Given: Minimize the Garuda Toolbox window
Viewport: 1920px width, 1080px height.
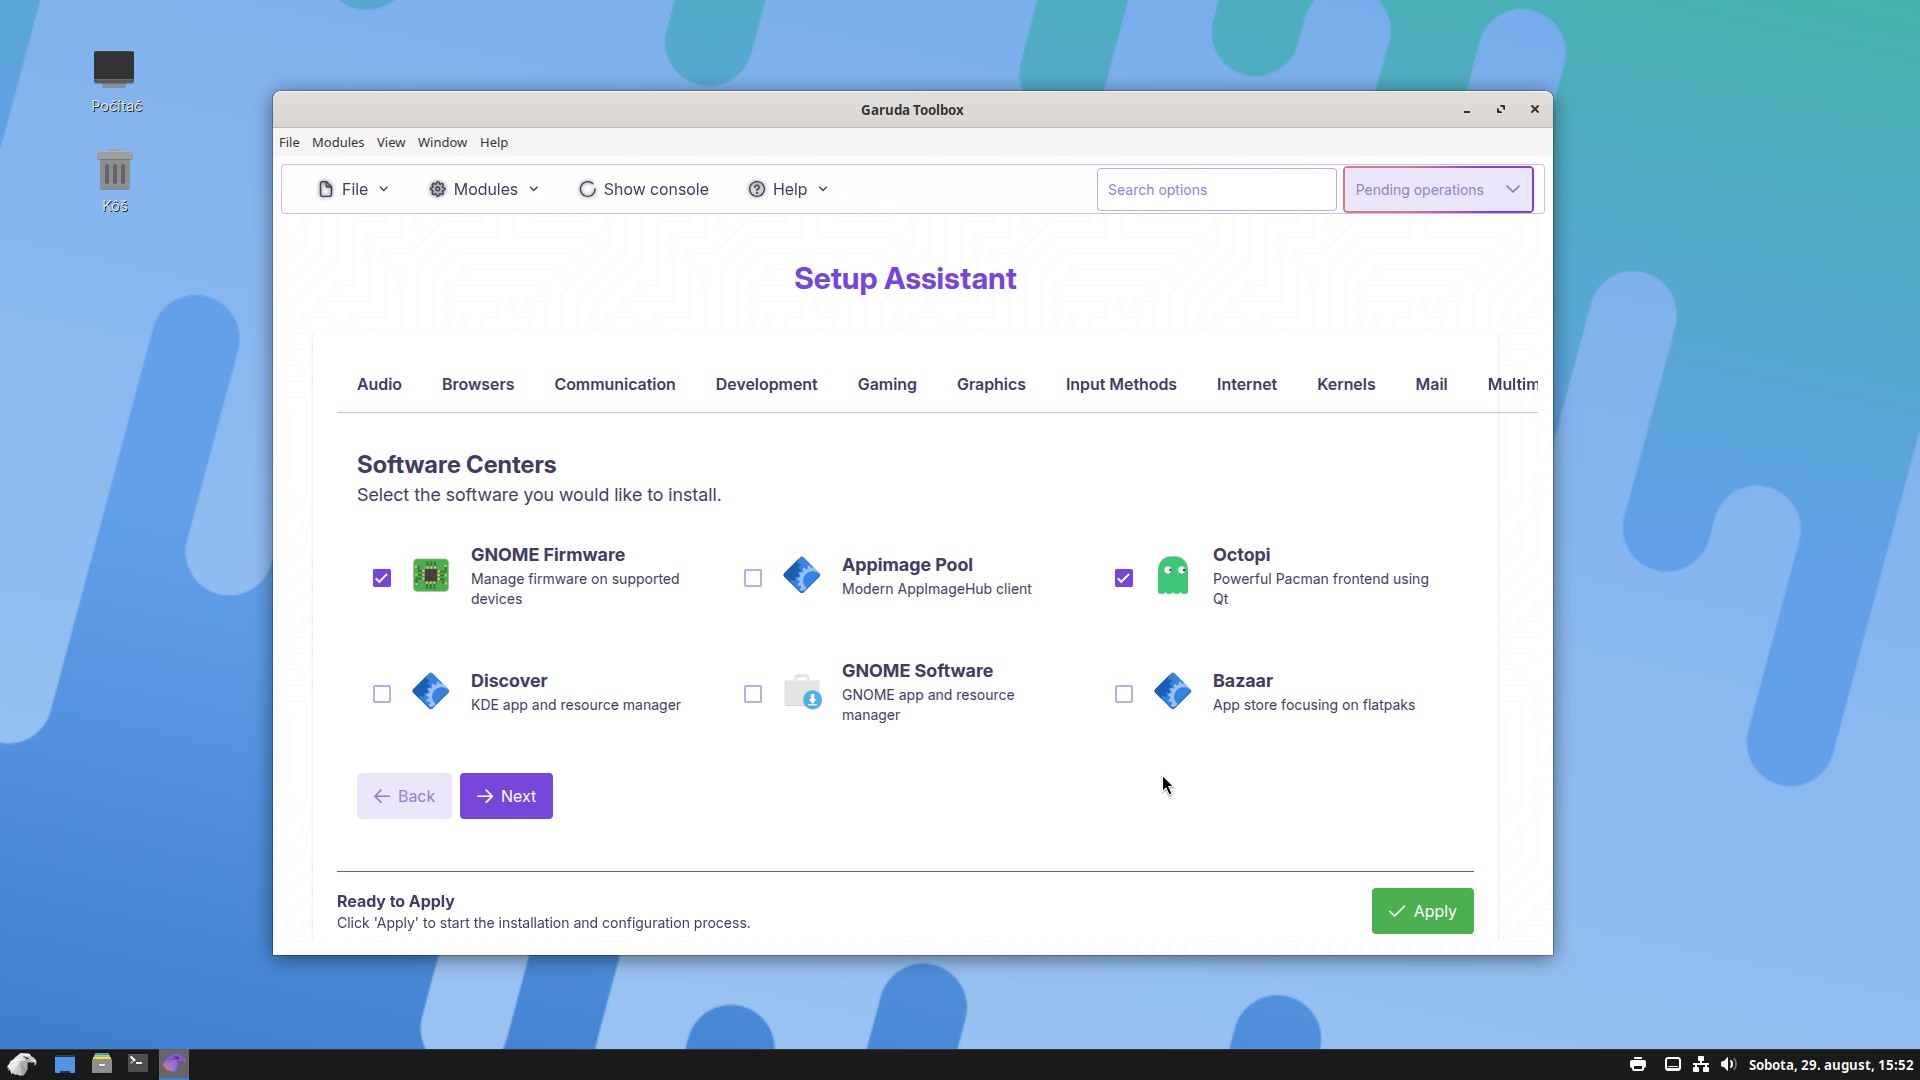Looking at the screenshot, I should (1467, 110).
